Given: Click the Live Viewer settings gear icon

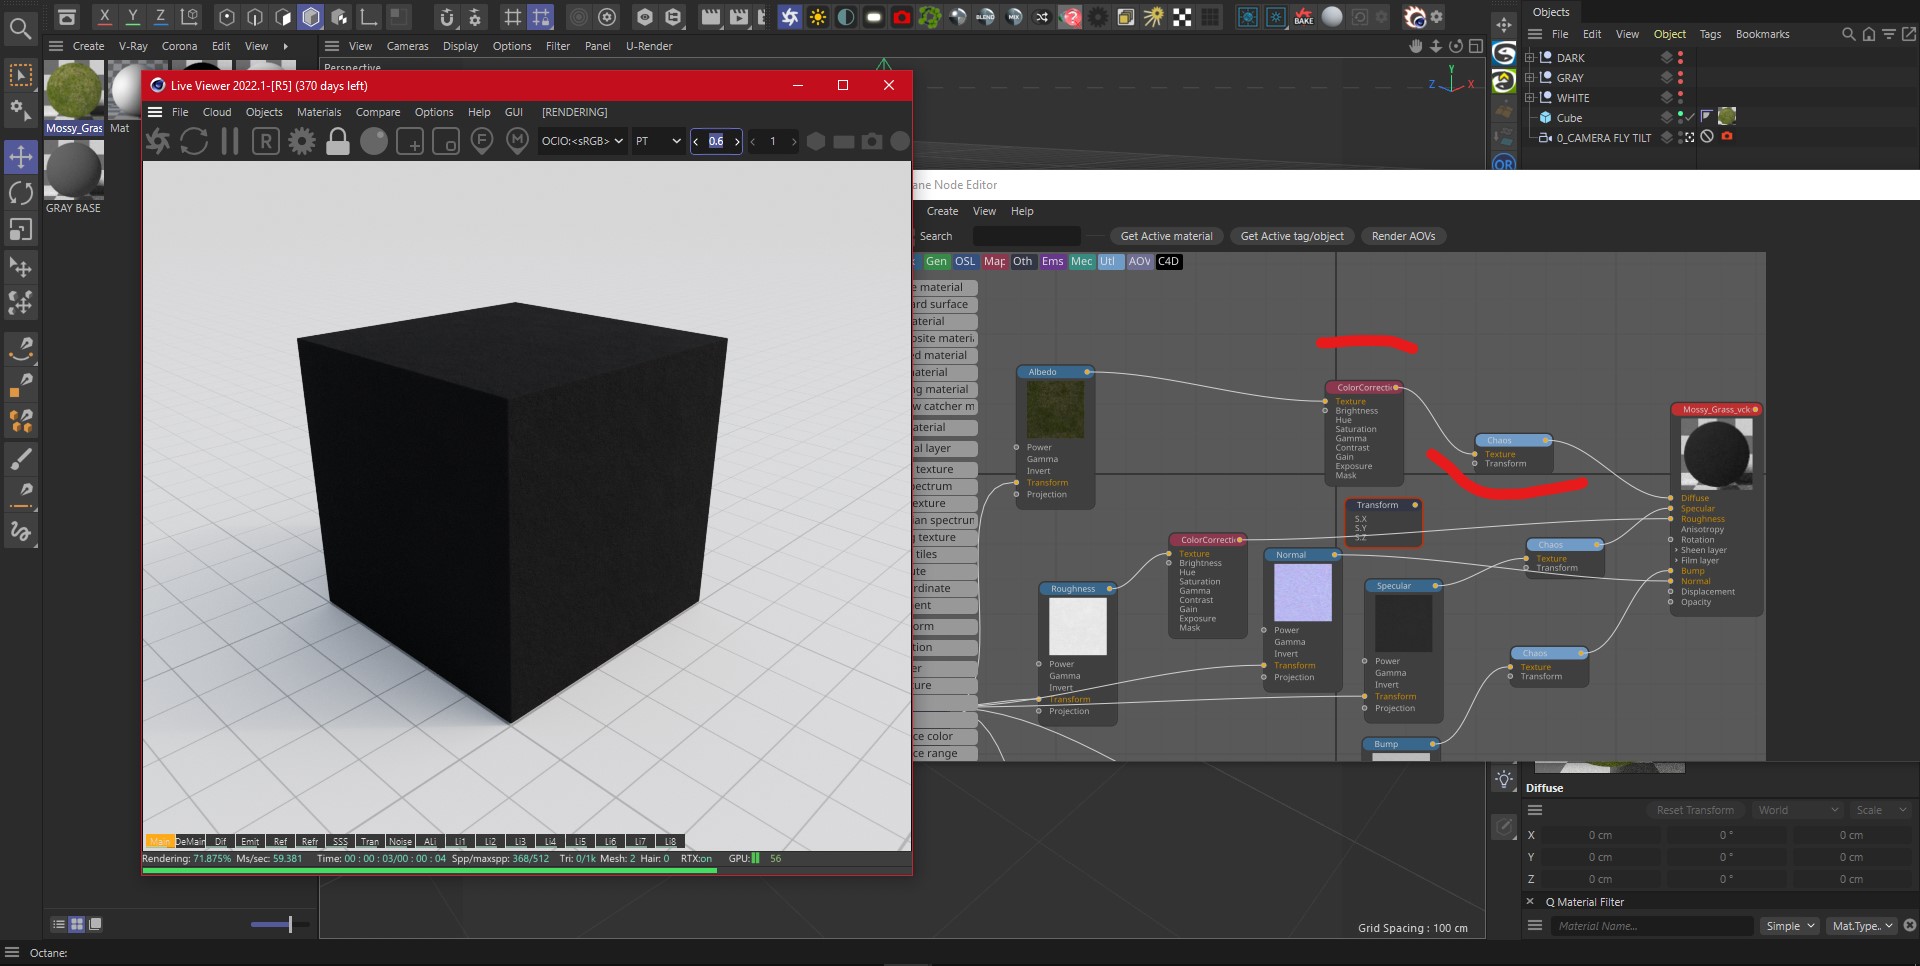Looking at the screenshot, I should pos(301,142).
